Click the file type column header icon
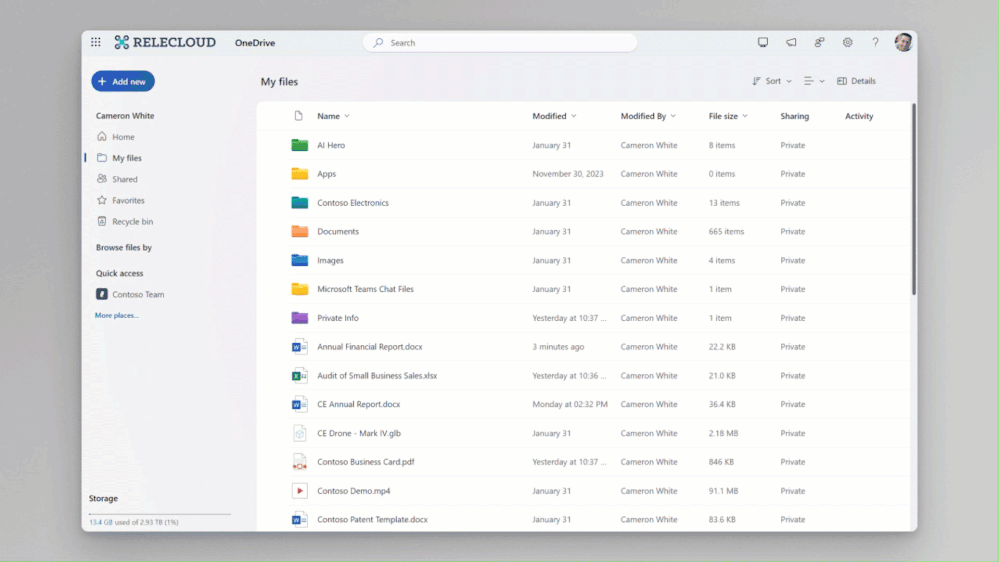 point(298,116)
